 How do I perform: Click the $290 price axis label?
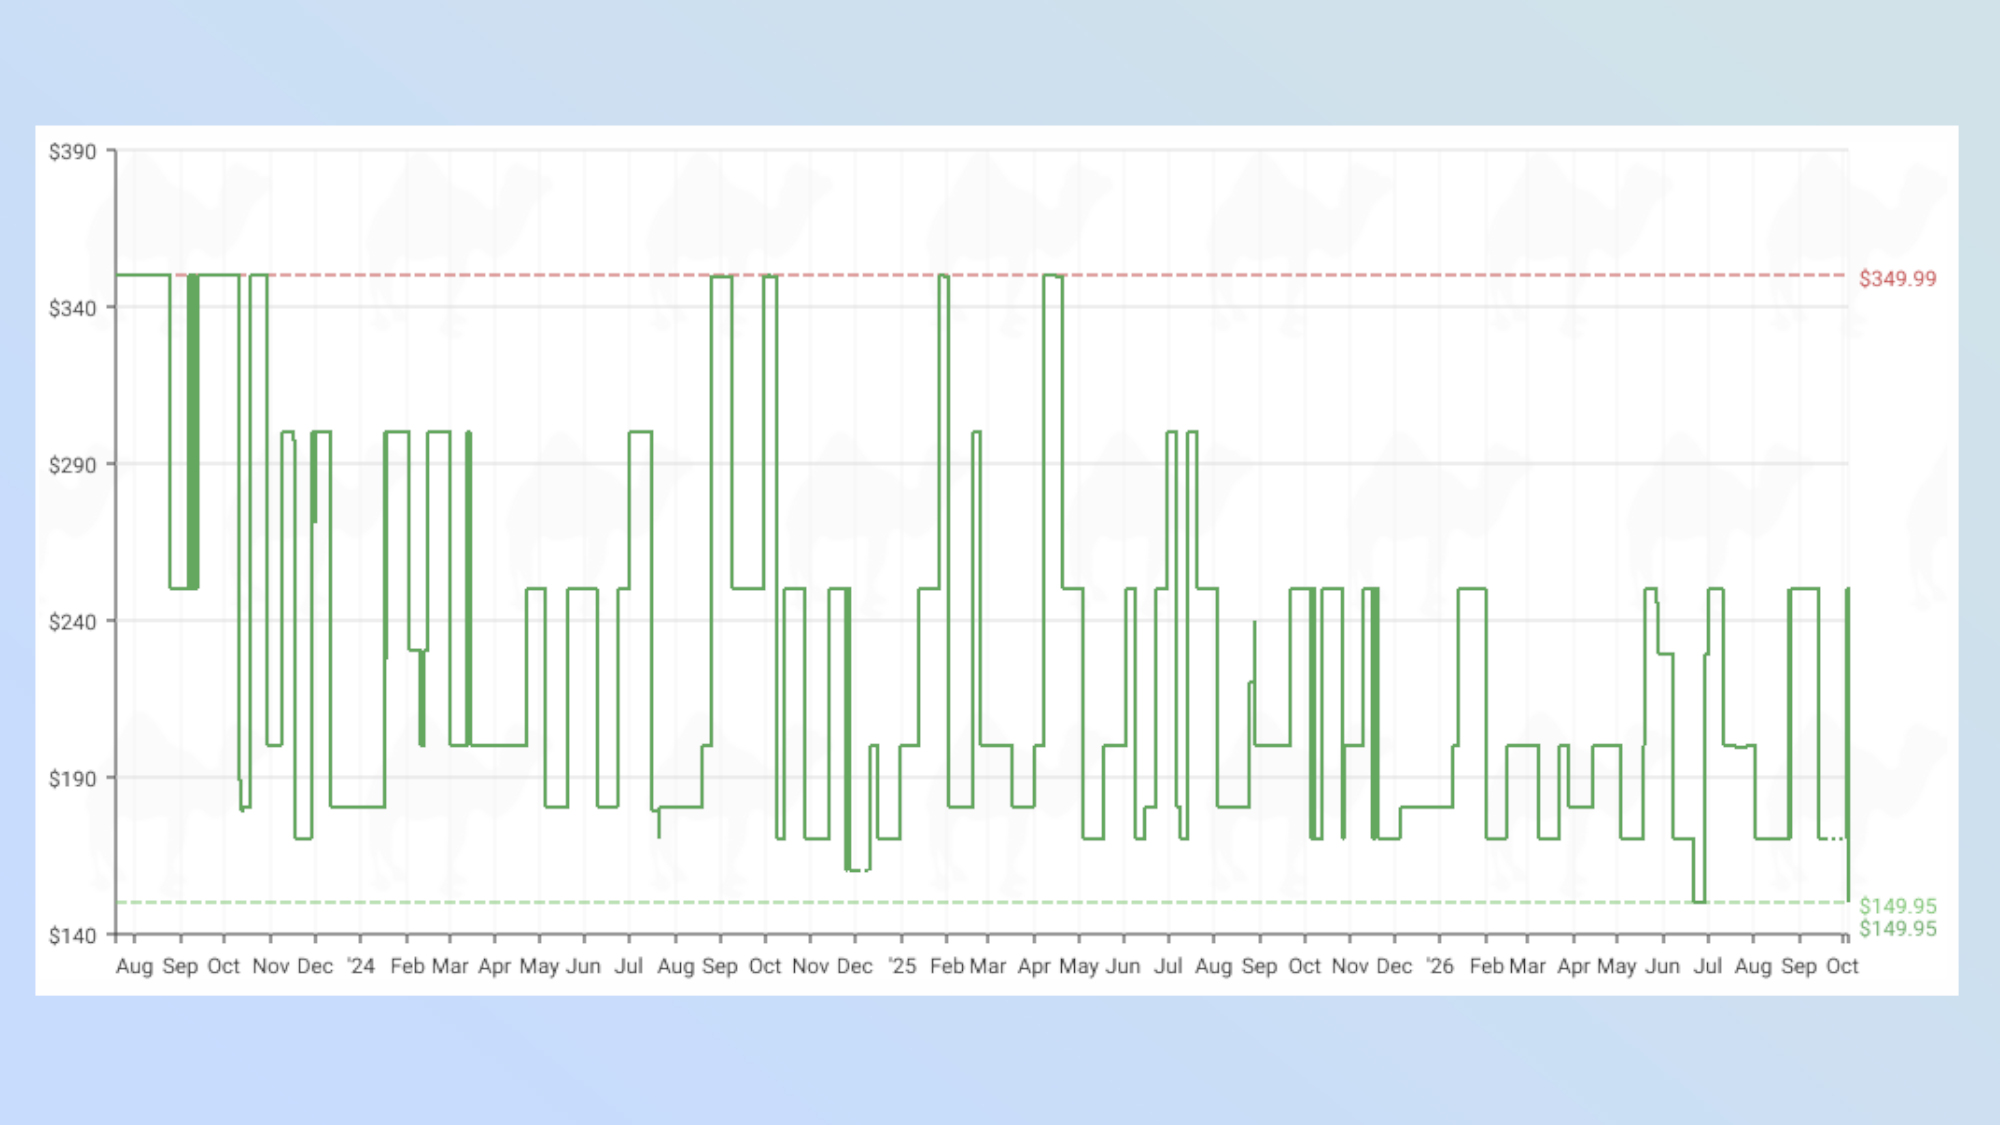coord(73,465)
